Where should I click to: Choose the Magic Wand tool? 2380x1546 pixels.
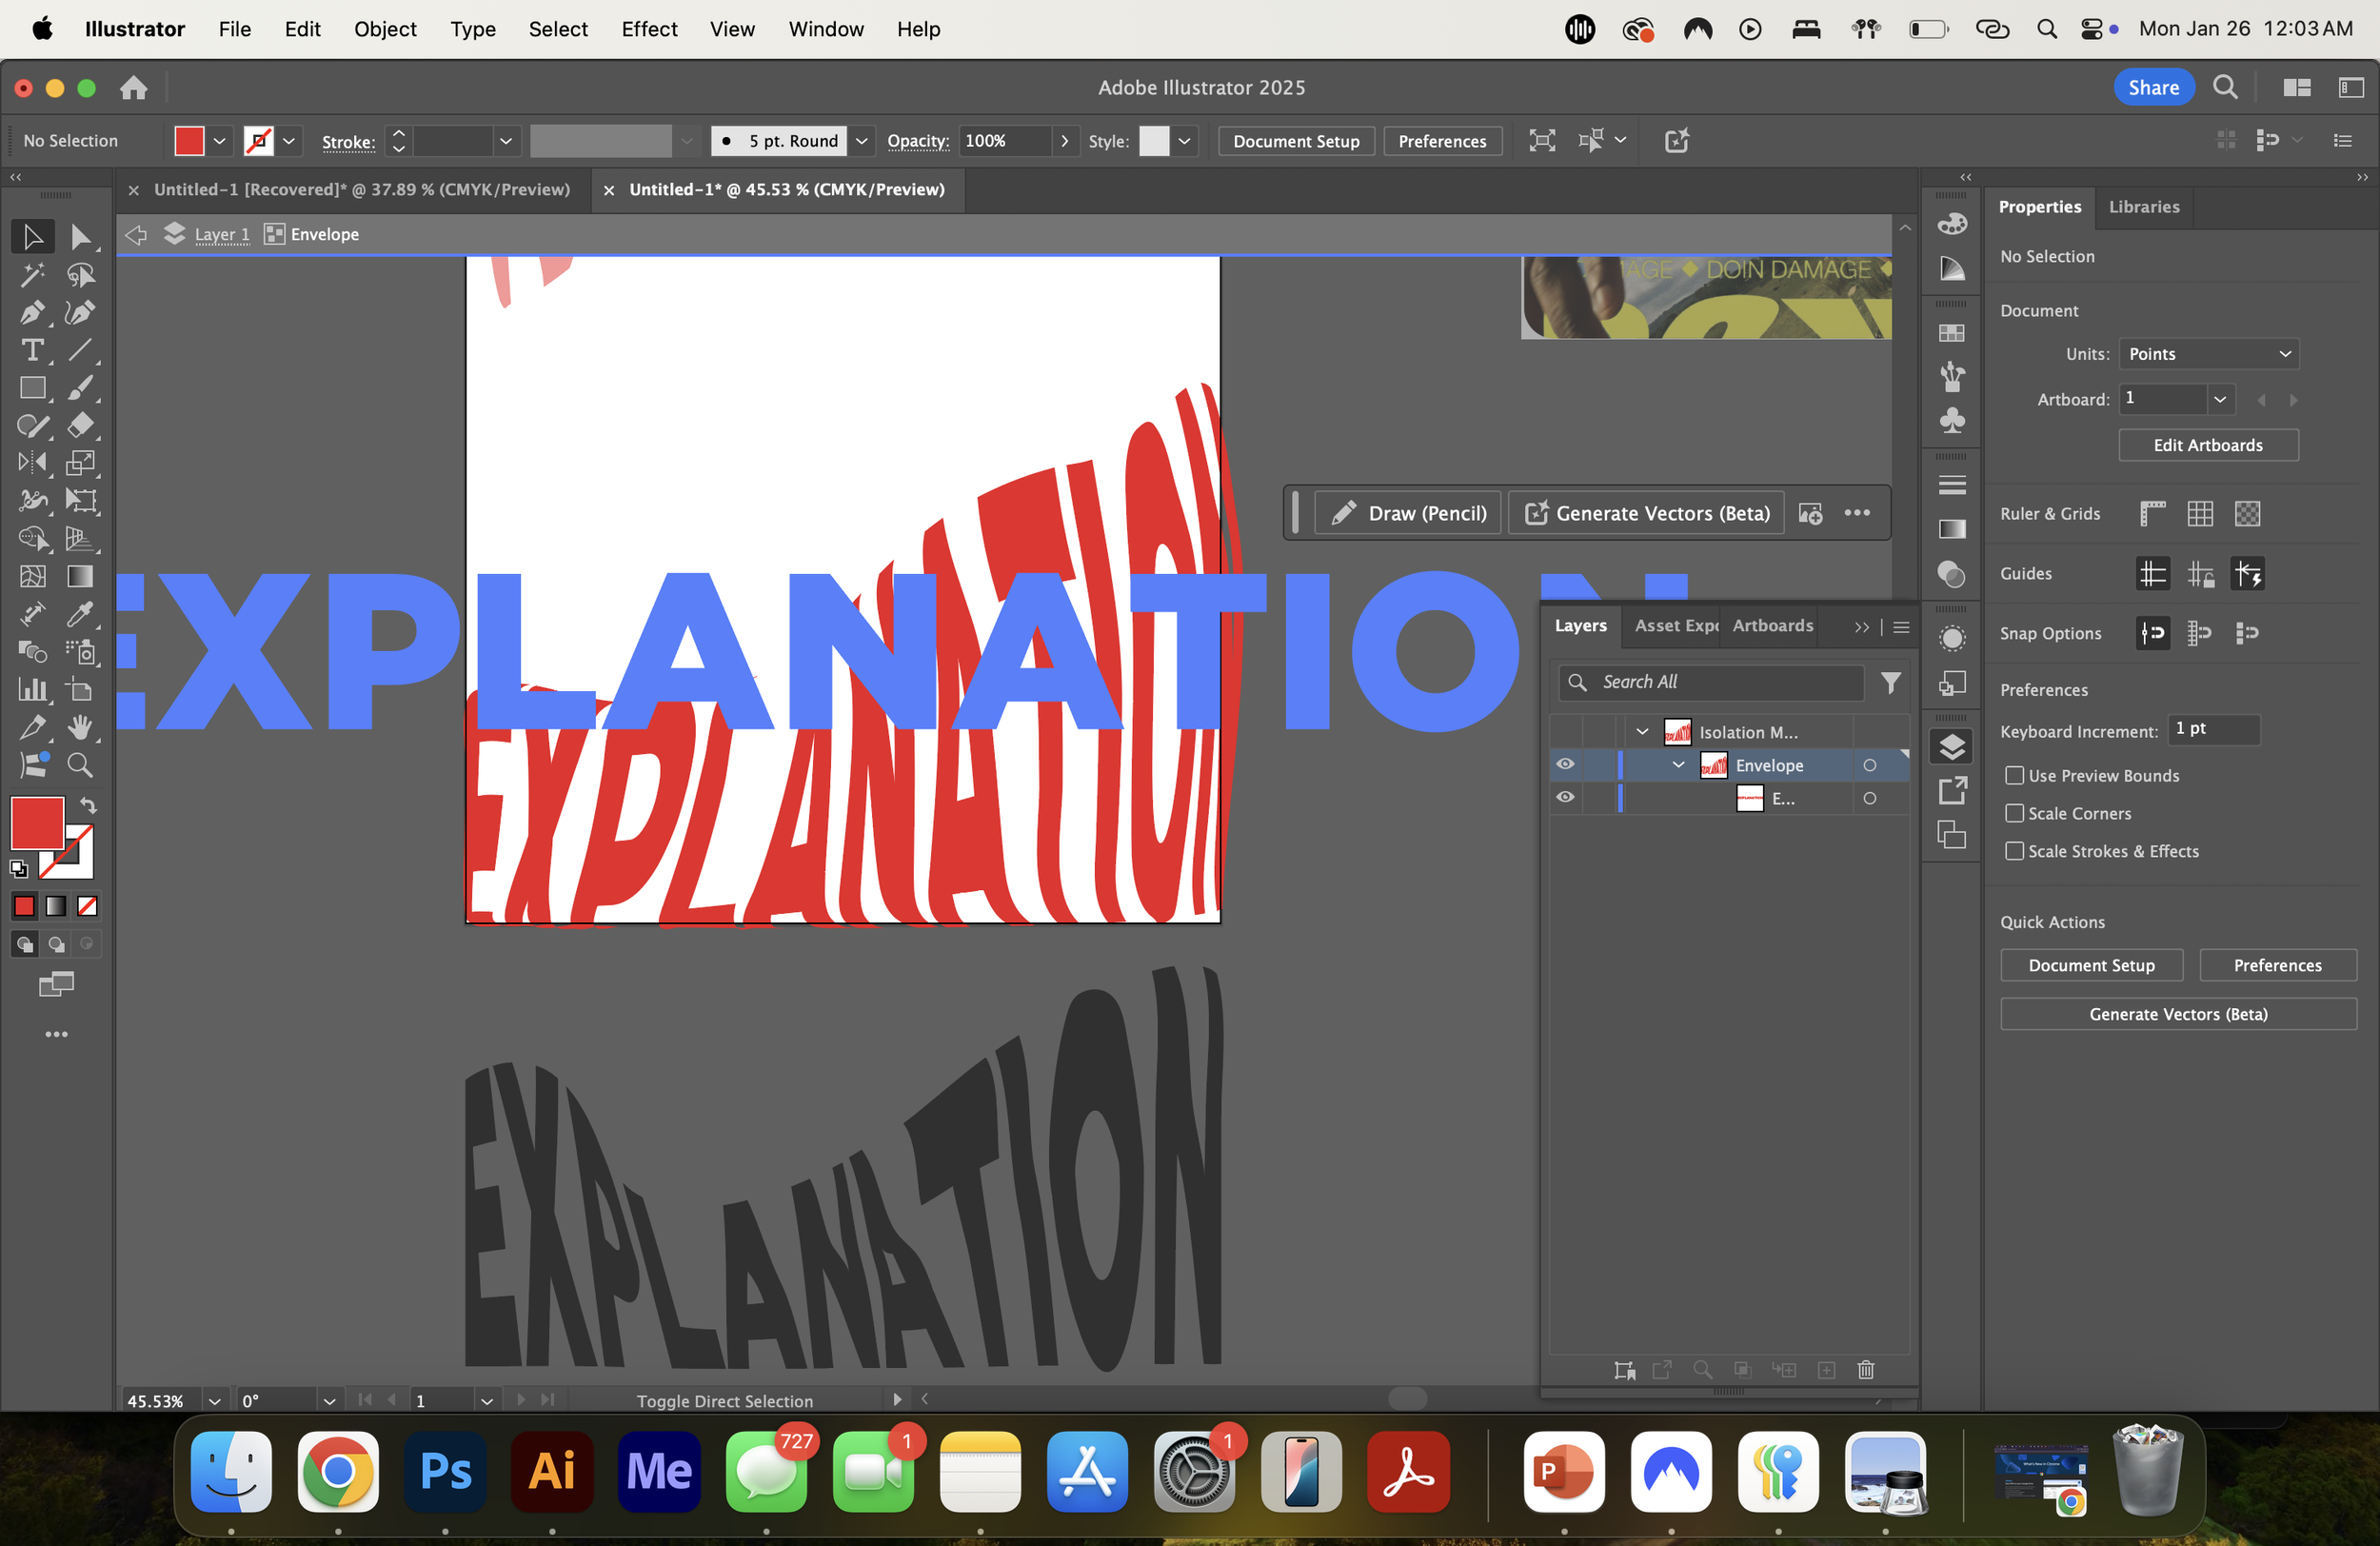click(32, 274)
